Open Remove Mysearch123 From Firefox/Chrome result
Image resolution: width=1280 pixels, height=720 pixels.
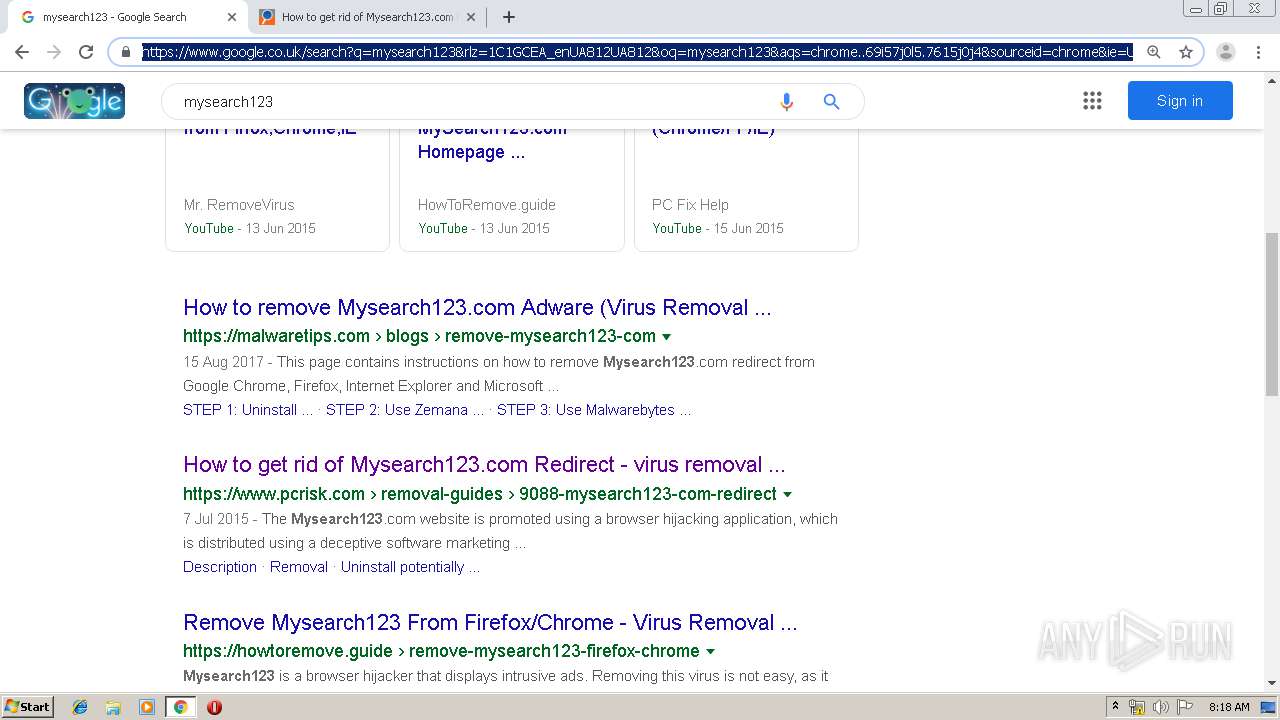pyautogui.click(x=490, y=623)
